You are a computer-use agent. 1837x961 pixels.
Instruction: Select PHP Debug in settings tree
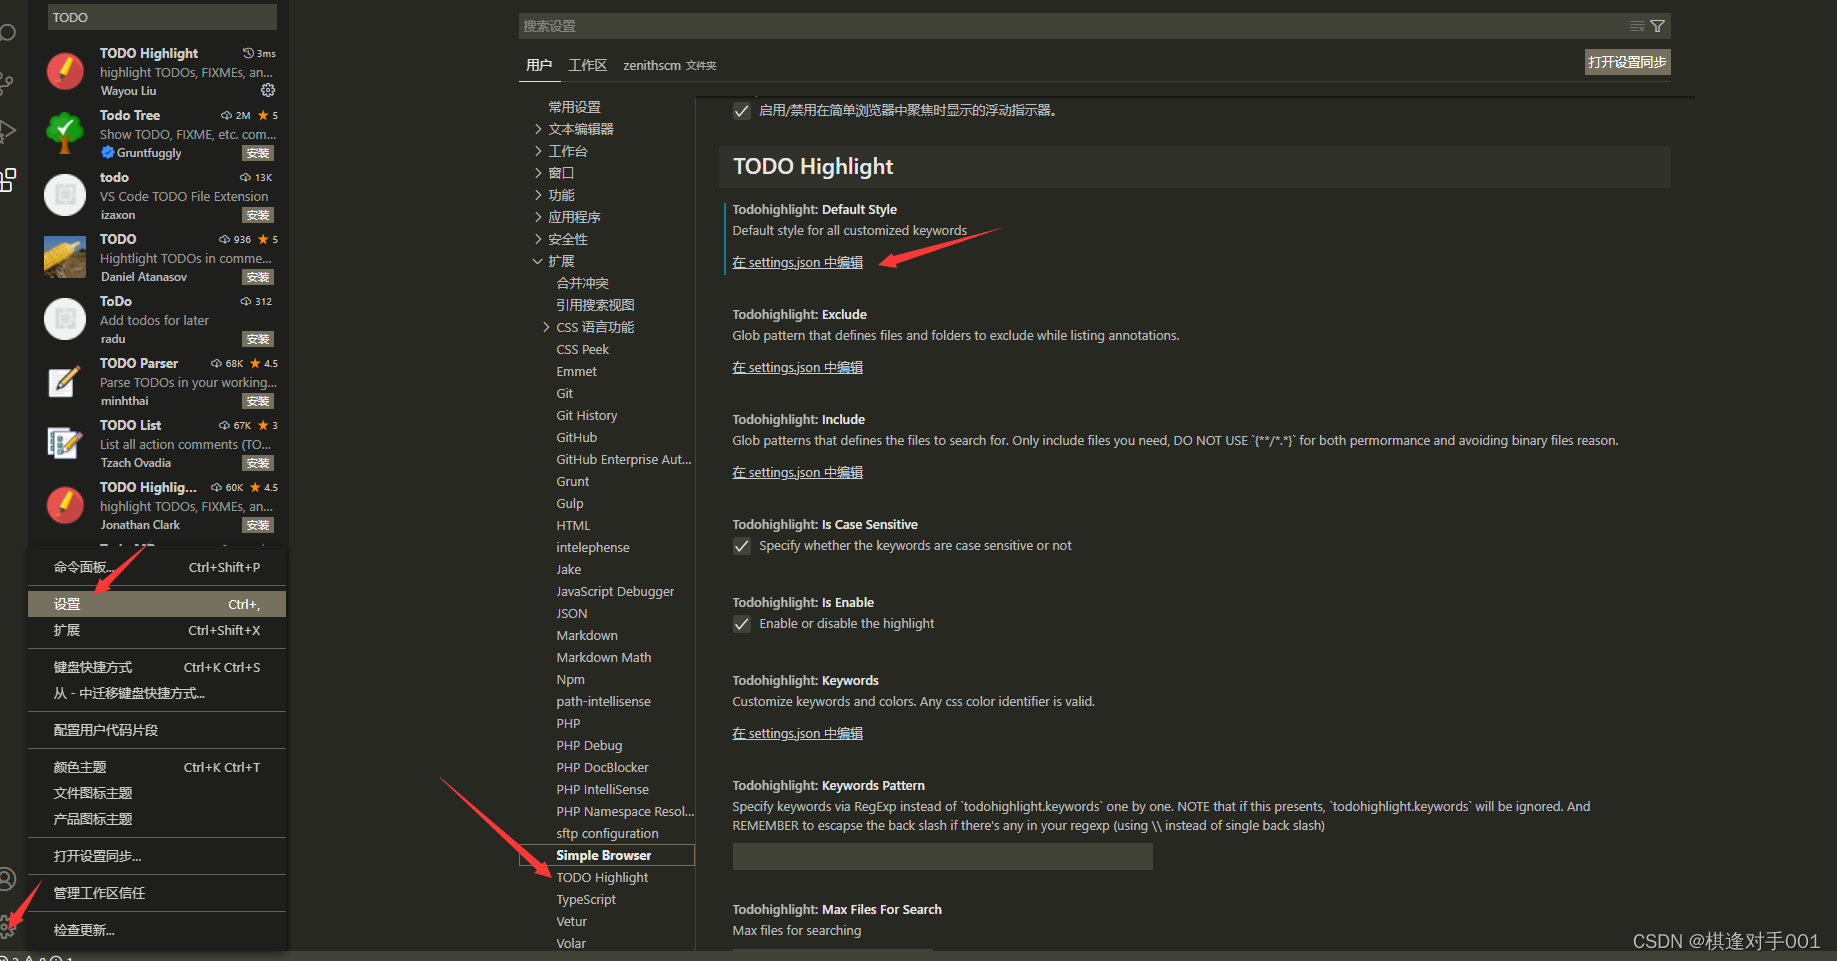point(589,745)
